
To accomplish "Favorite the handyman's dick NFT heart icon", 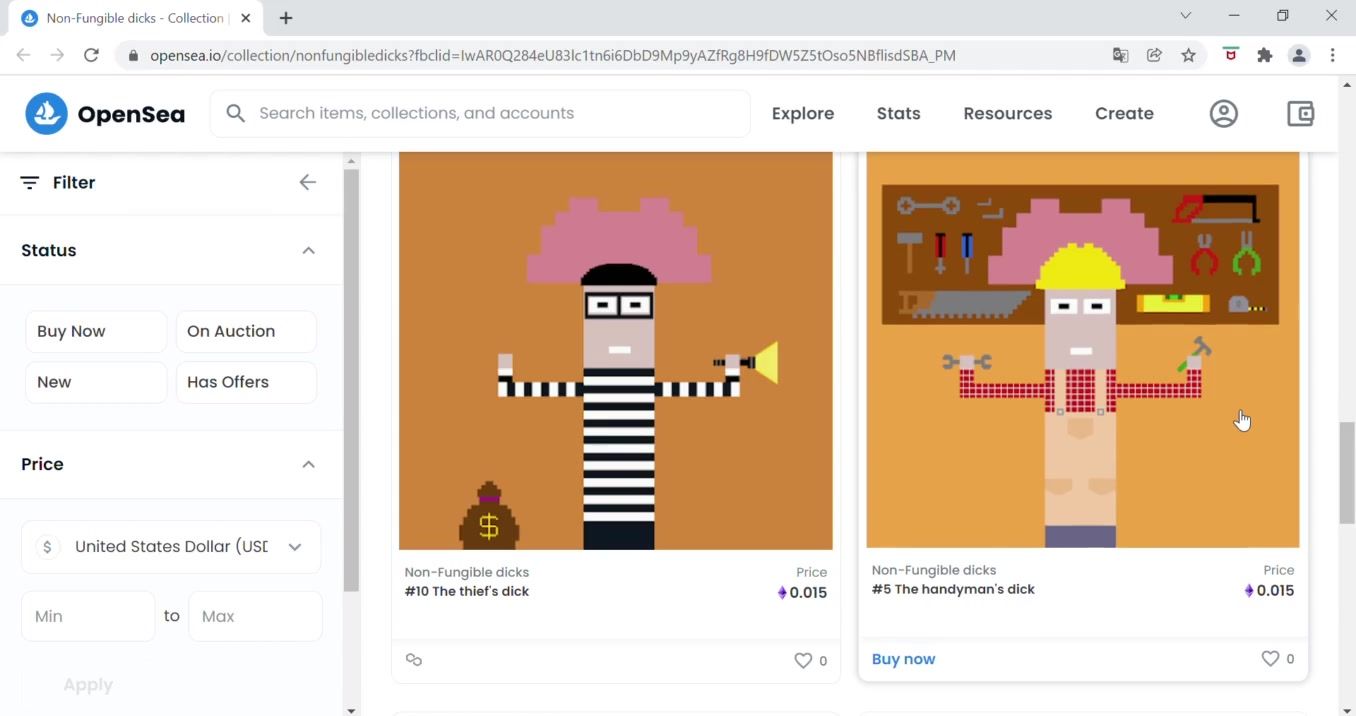I will pos(1270,659).
